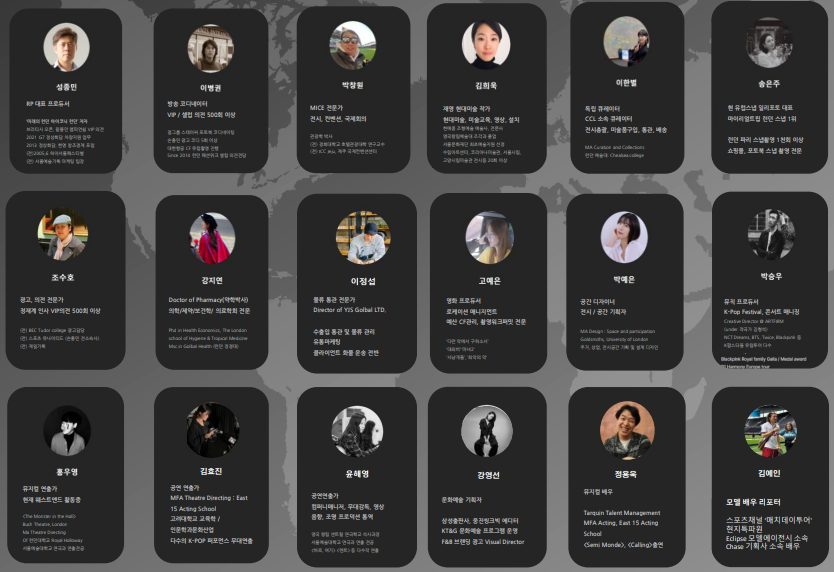Open 윤혜영's black-and-white profile image
This screenshot has height=572, width=834.
coord(357,432)
